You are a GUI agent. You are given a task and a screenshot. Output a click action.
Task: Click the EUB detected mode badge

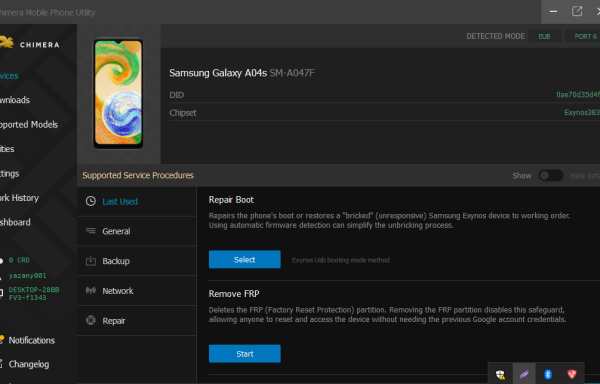[544, 36]
